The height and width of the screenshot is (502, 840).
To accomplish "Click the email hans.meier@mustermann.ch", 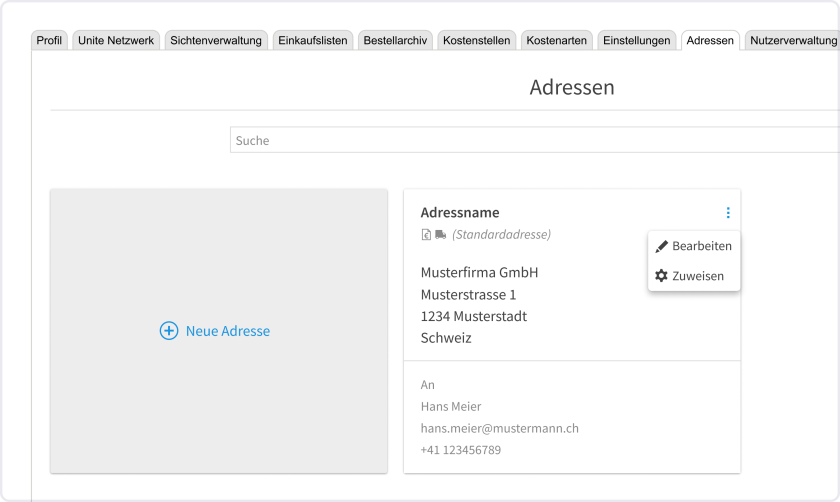I will tap(499, 428).
